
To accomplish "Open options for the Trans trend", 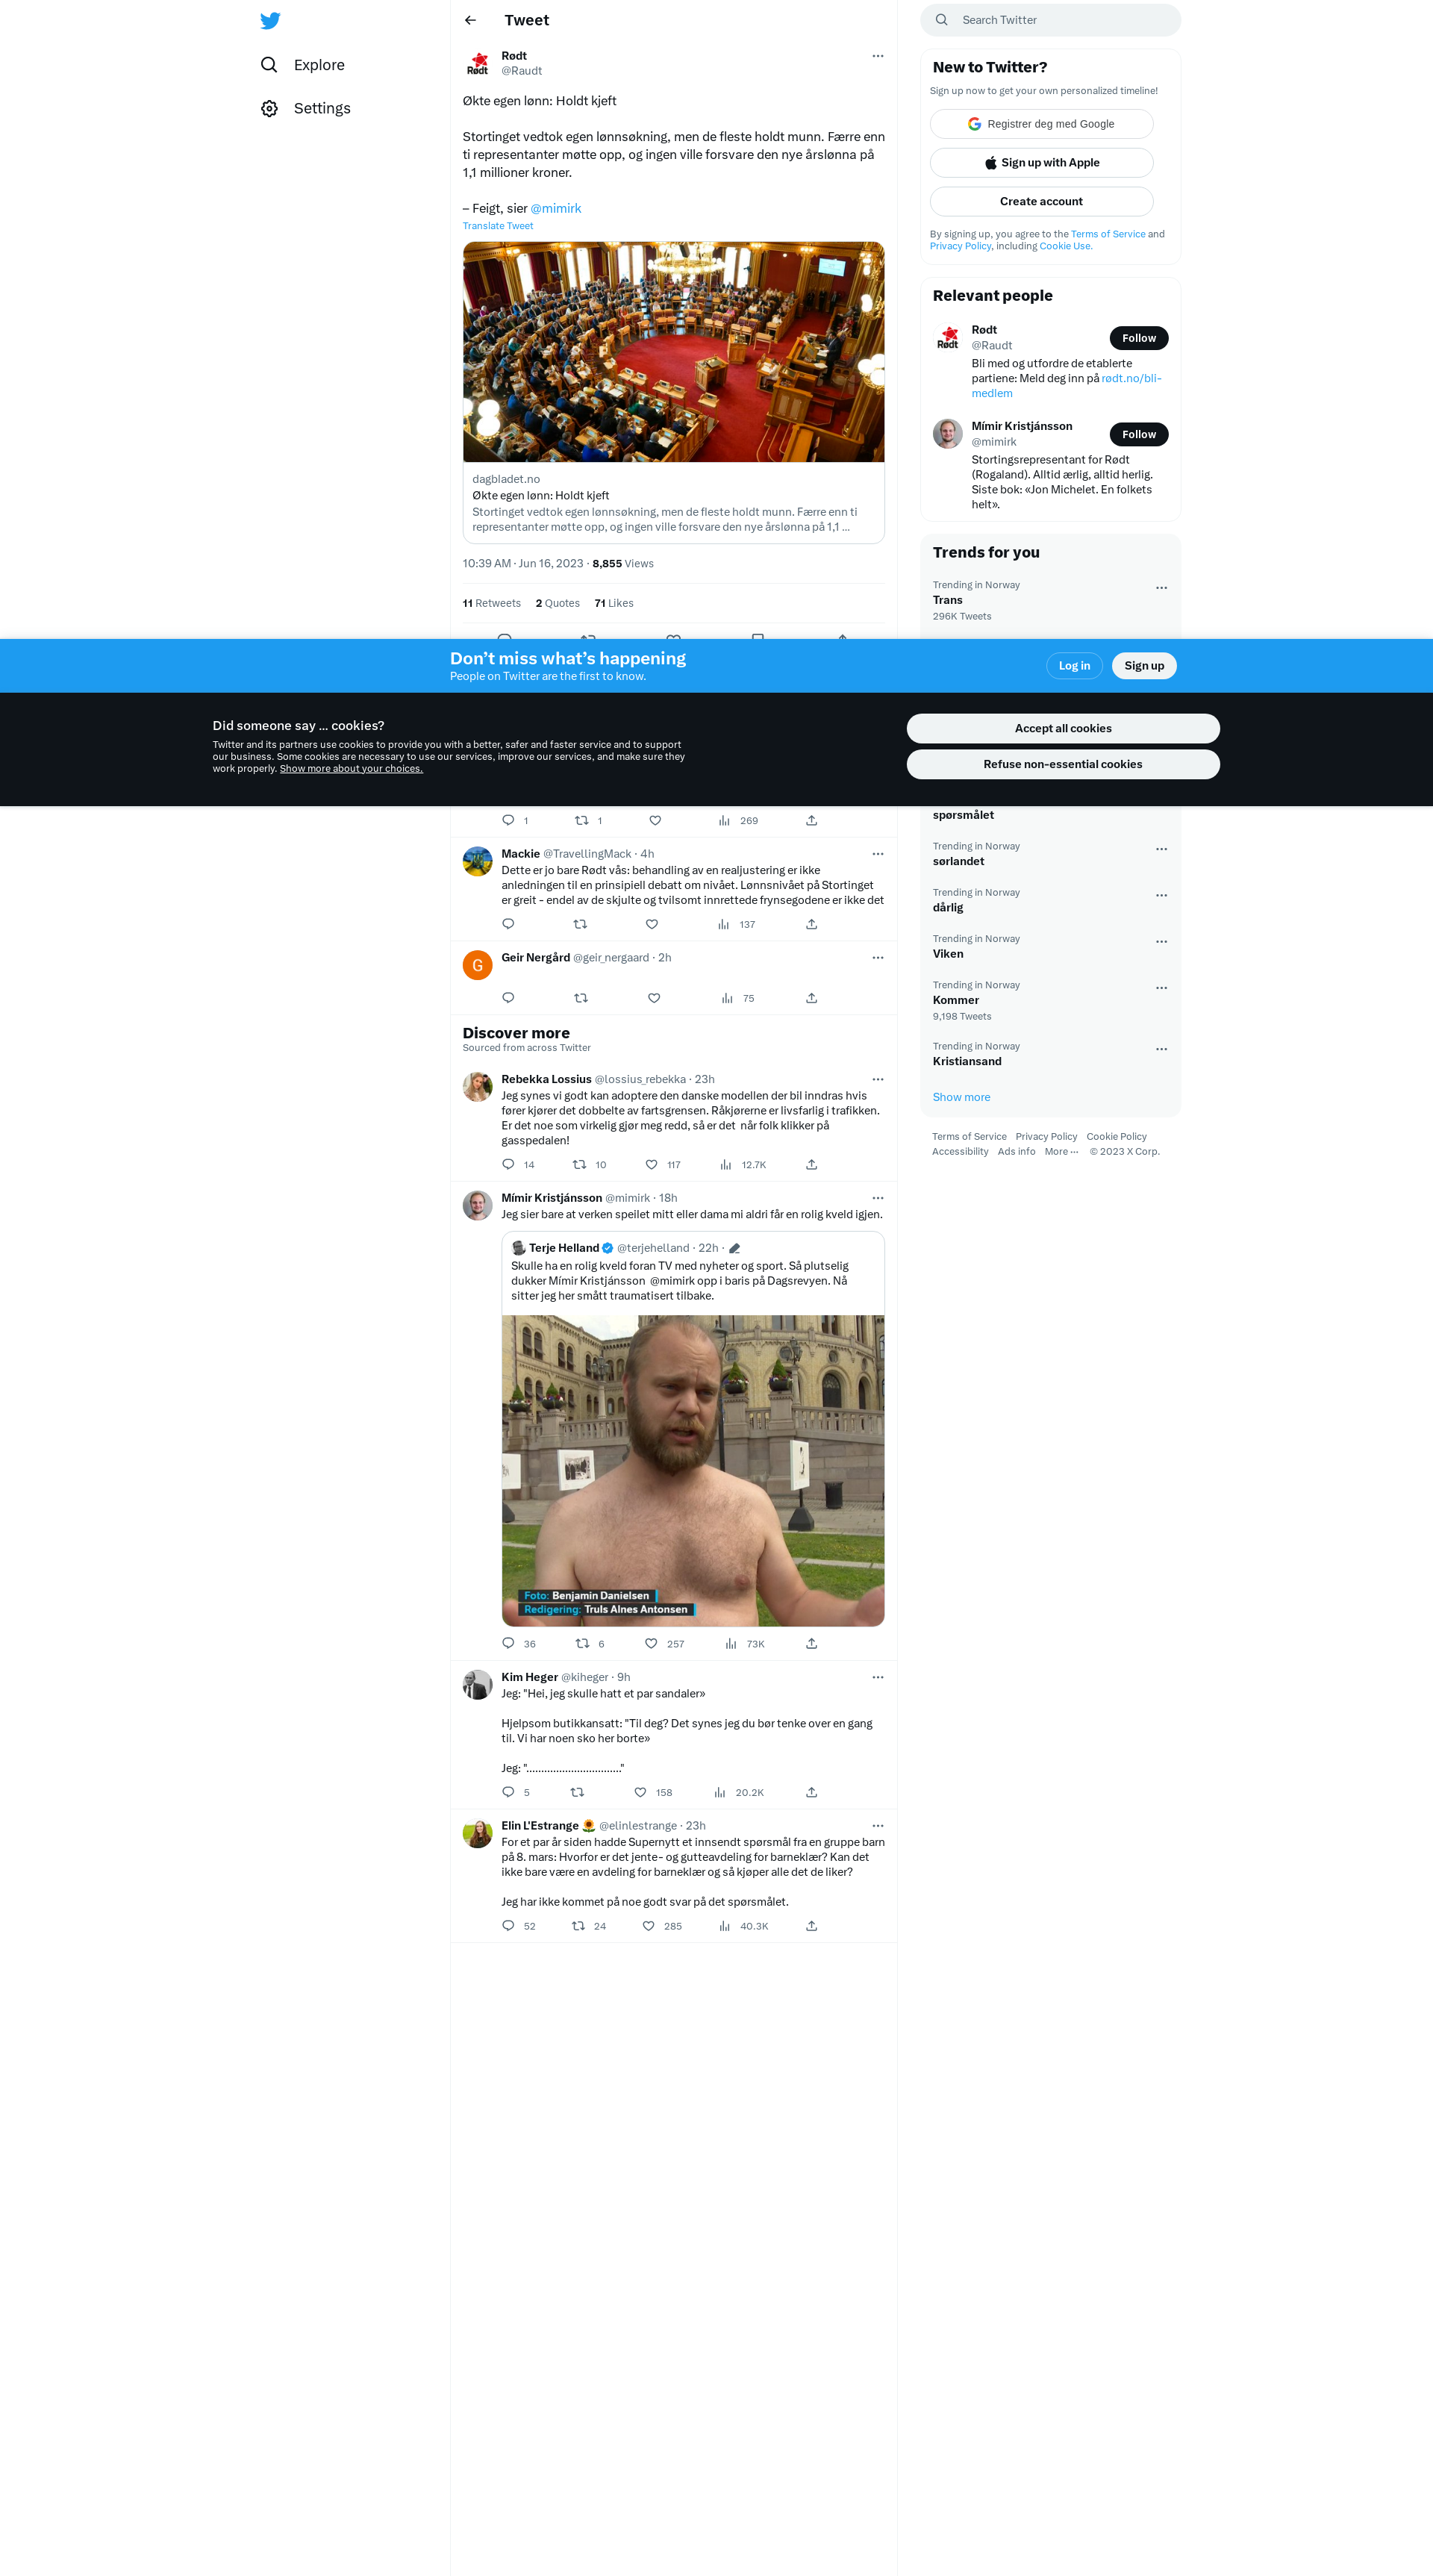I will 1161,588.
